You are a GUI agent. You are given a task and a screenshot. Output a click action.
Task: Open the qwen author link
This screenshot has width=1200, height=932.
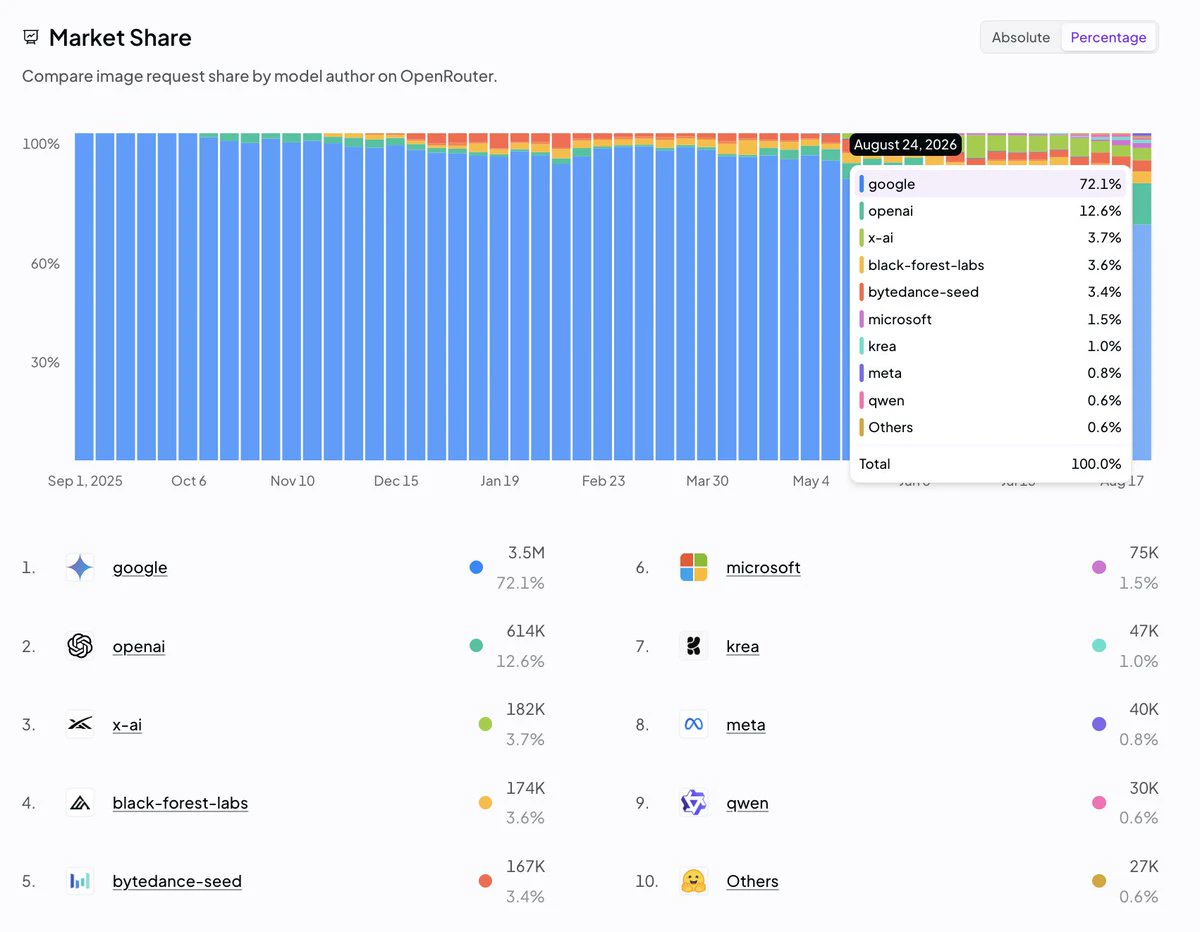tap(747, 802)
